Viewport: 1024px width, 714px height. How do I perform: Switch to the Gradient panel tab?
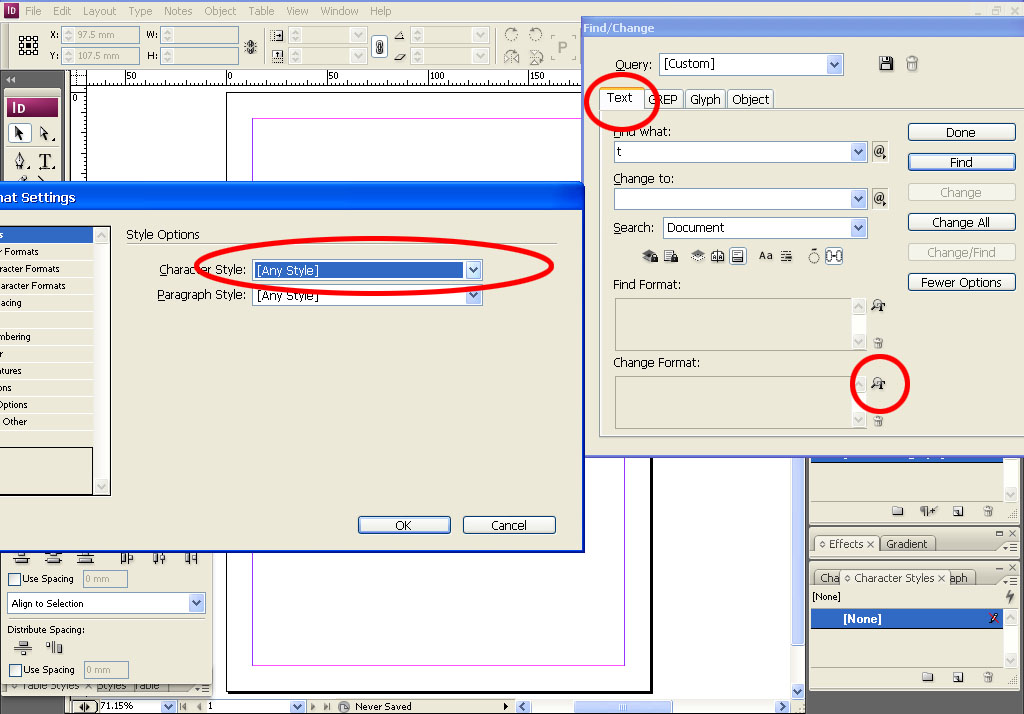(x=906, y=544)
